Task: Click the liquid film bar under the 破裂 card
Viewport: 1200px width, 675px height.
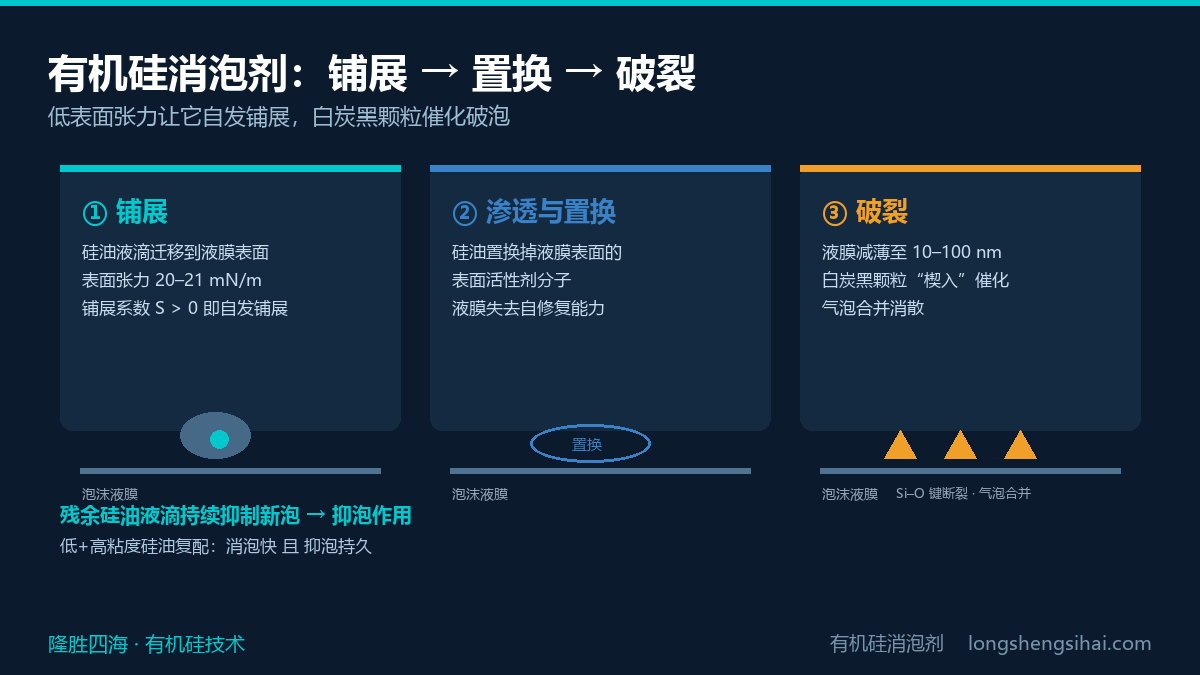Action: coord(970,471)
